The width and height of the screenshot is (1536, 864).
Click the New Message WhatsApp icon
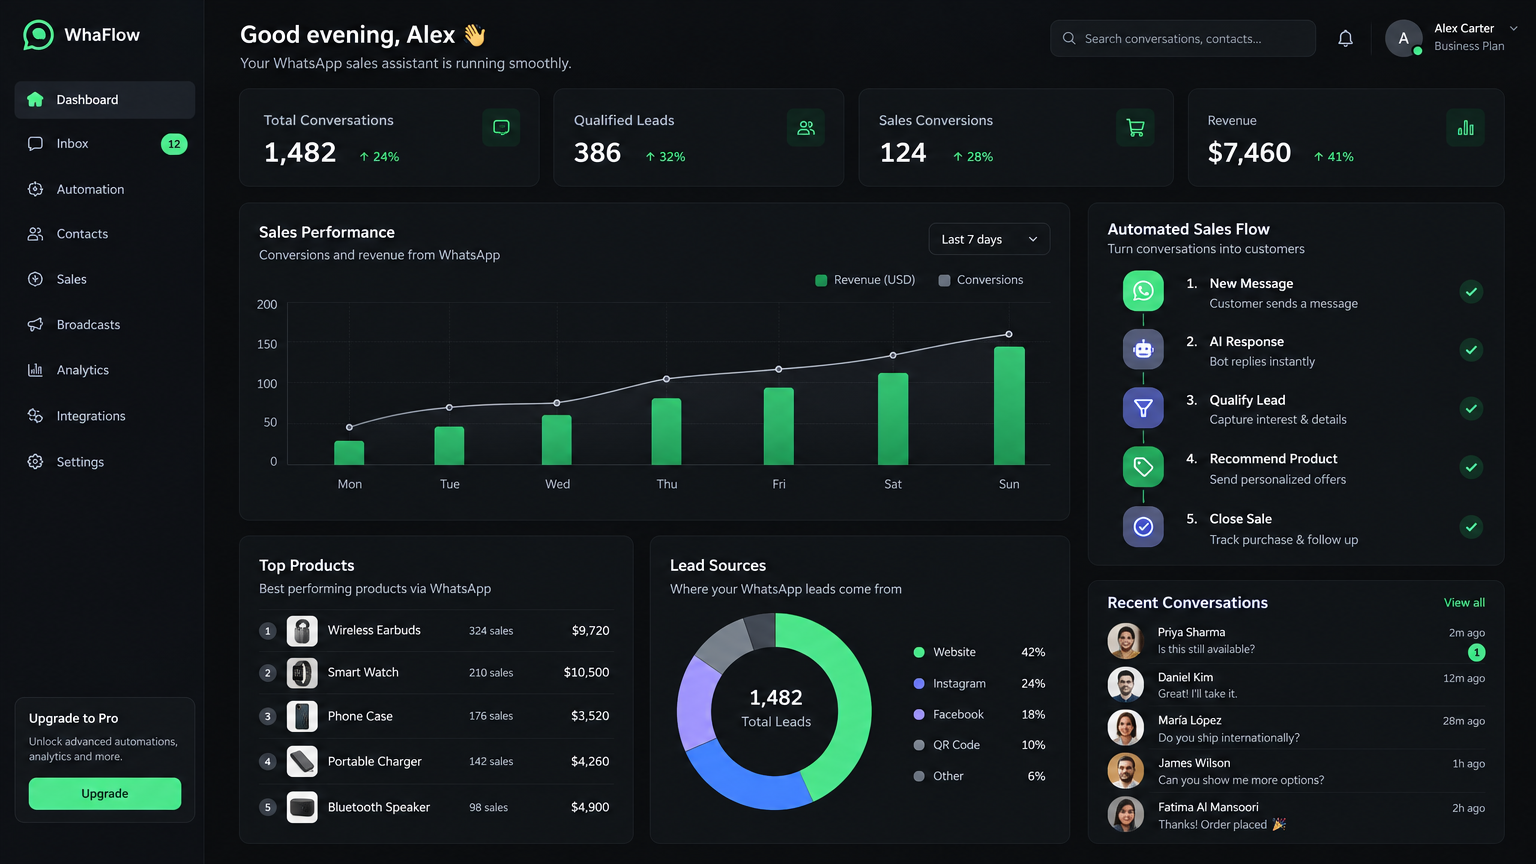click(1143, 291)
